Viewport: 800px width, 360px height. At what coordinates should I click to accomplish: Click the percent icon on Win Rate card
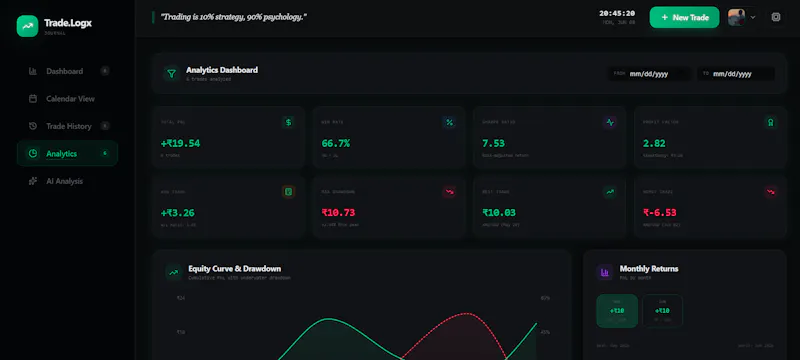(449, 122)
